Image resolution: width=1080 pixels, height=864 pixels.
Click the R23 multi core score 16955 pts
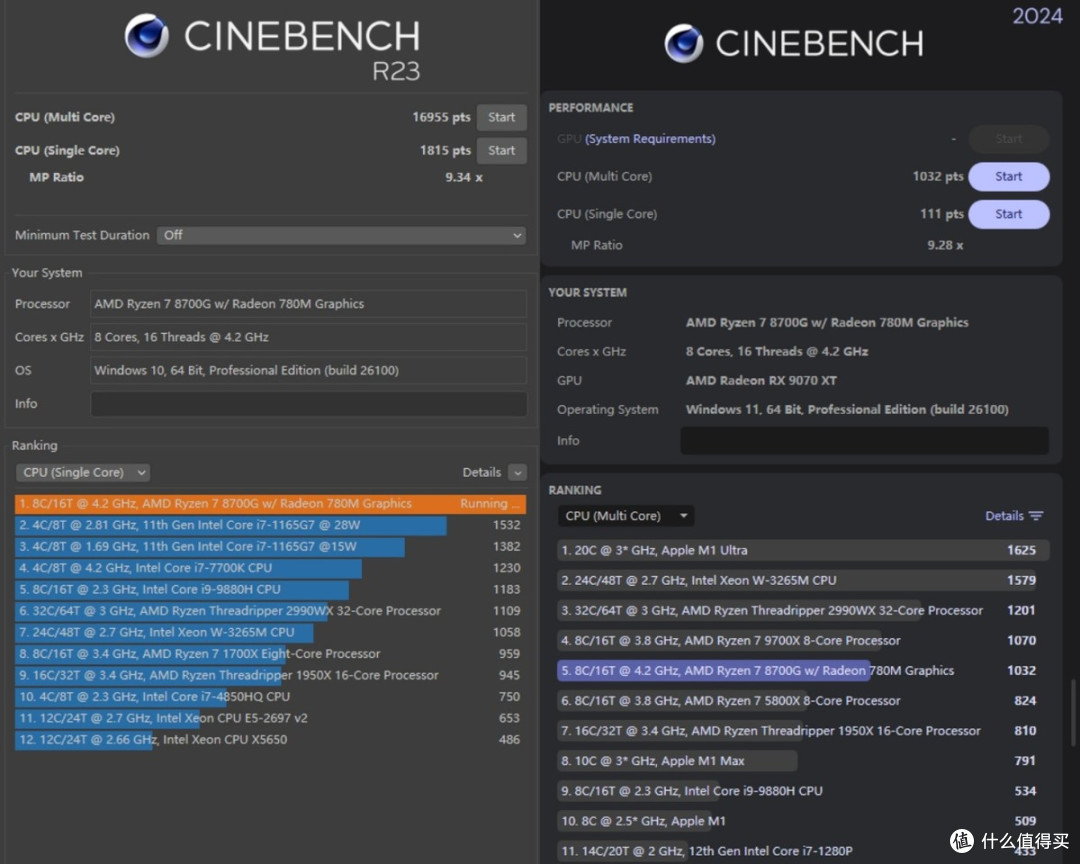click(x=441, y=117)
